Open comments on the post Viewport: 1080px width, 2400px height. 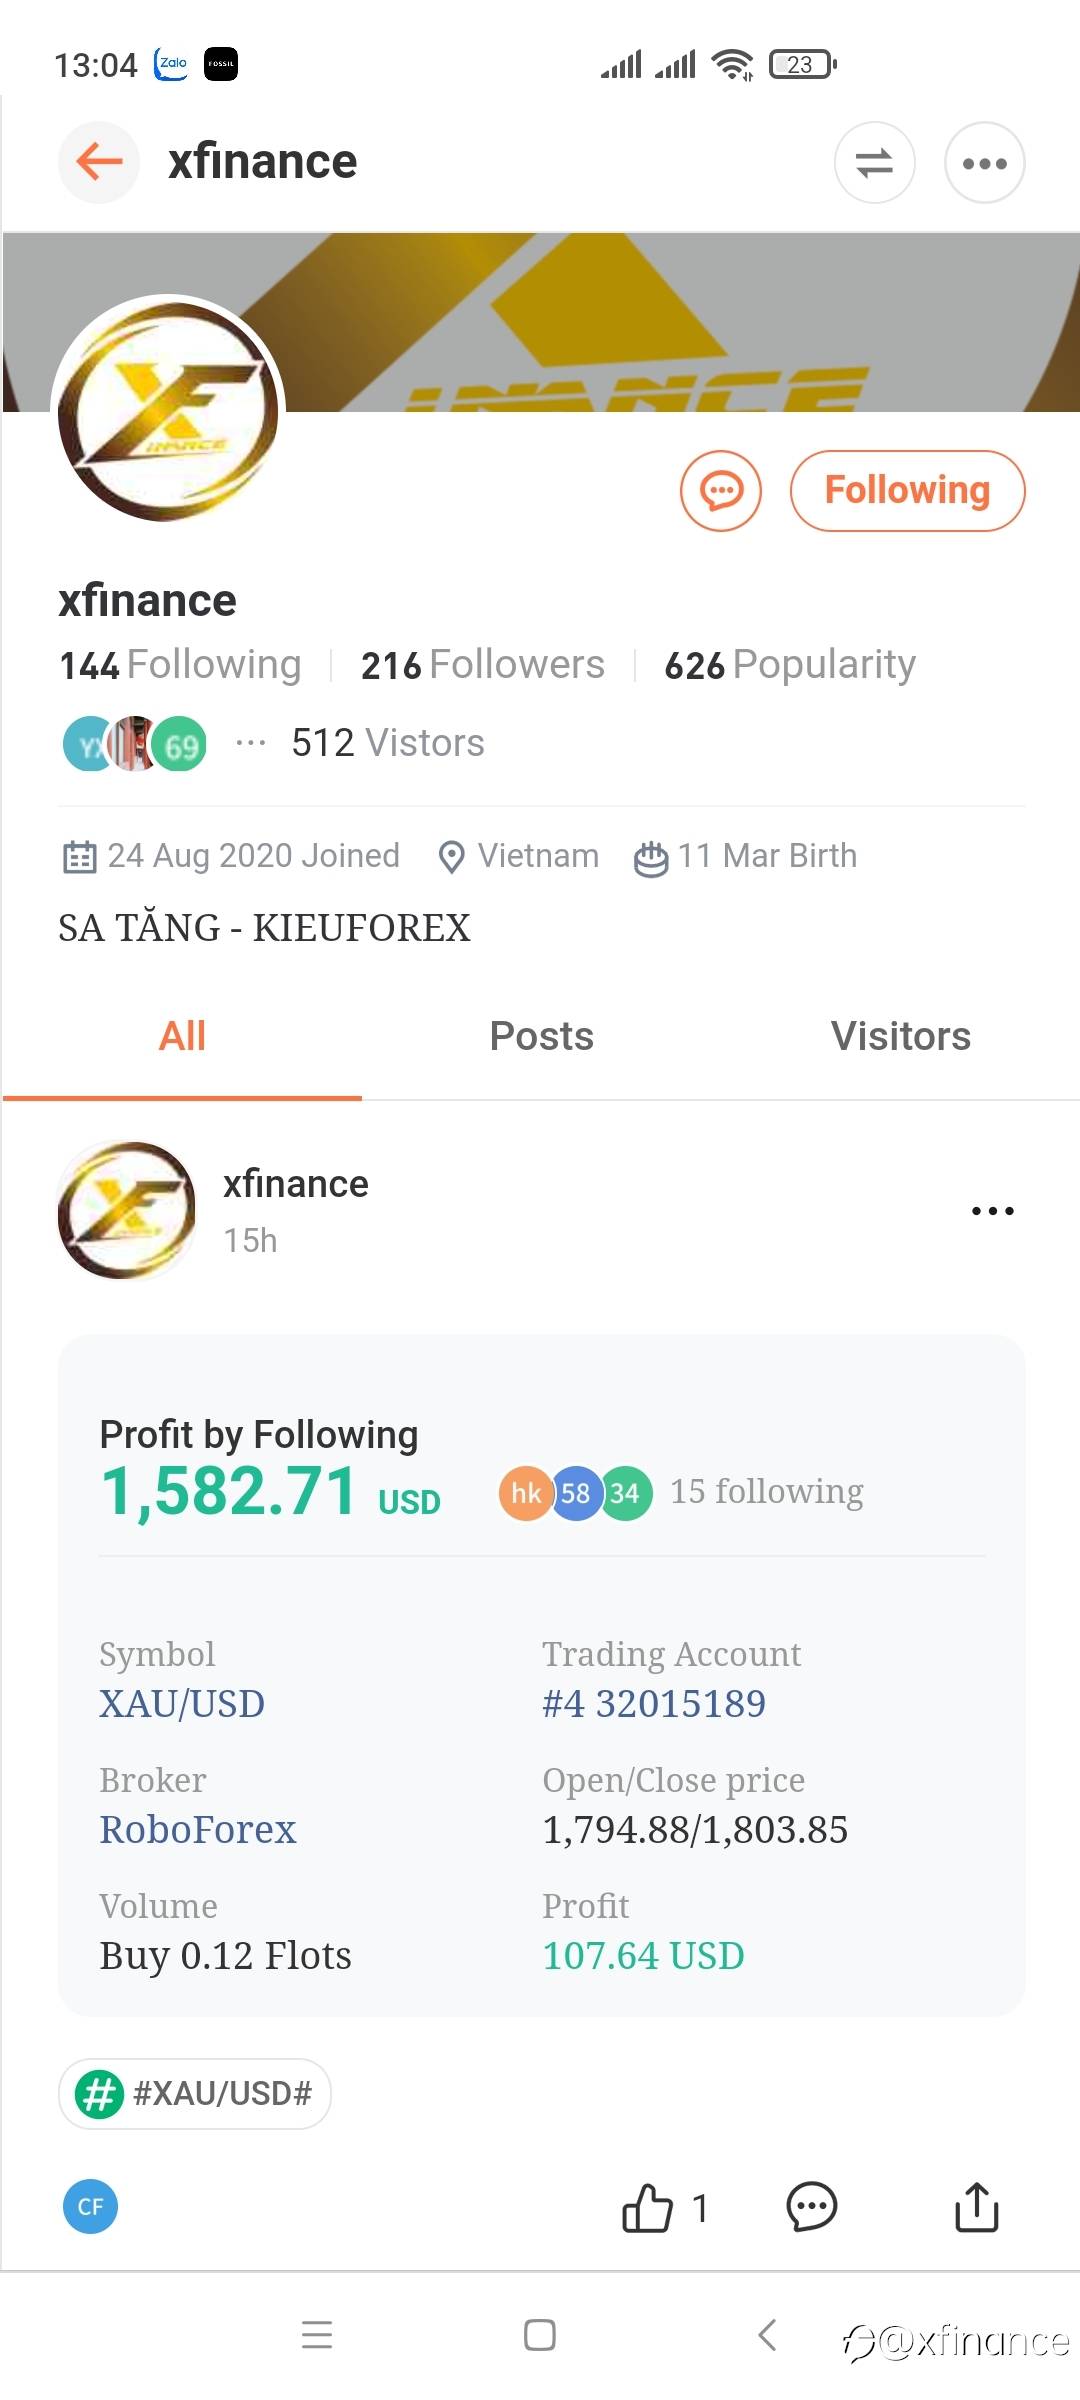(811, 2207)
